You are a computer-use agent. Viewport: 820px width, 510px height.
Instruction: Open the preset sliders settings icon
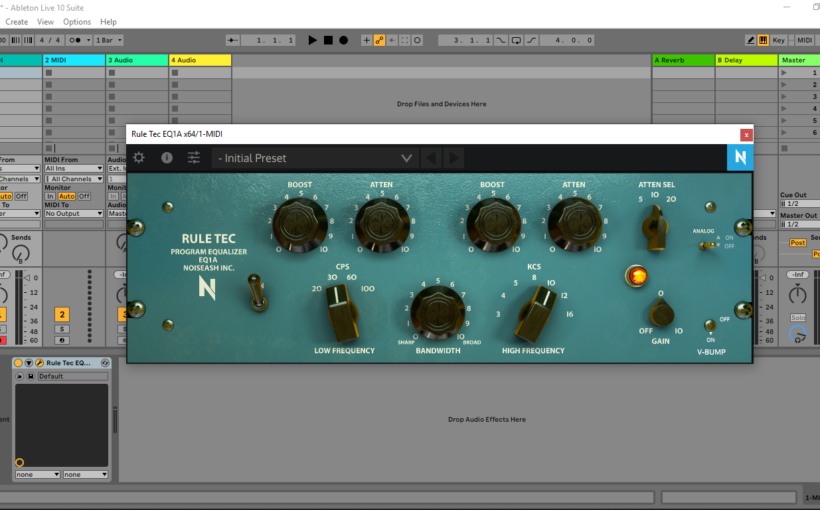click(193, 157)
